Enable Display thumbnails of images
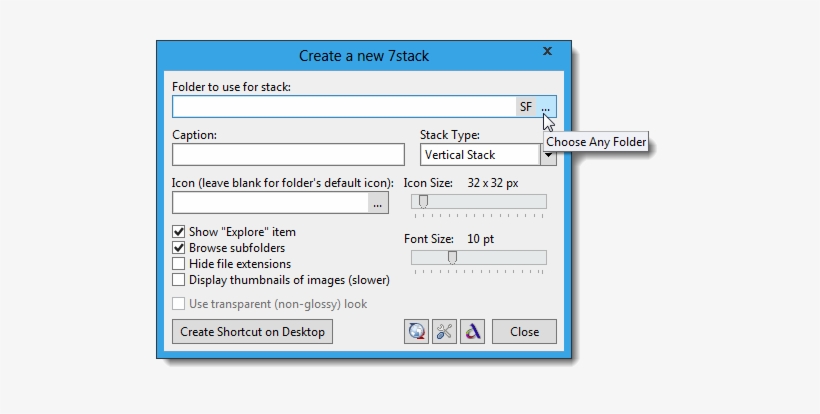This screenshot has height=414, width=820. pyautogui.click(x=178, y=280)
